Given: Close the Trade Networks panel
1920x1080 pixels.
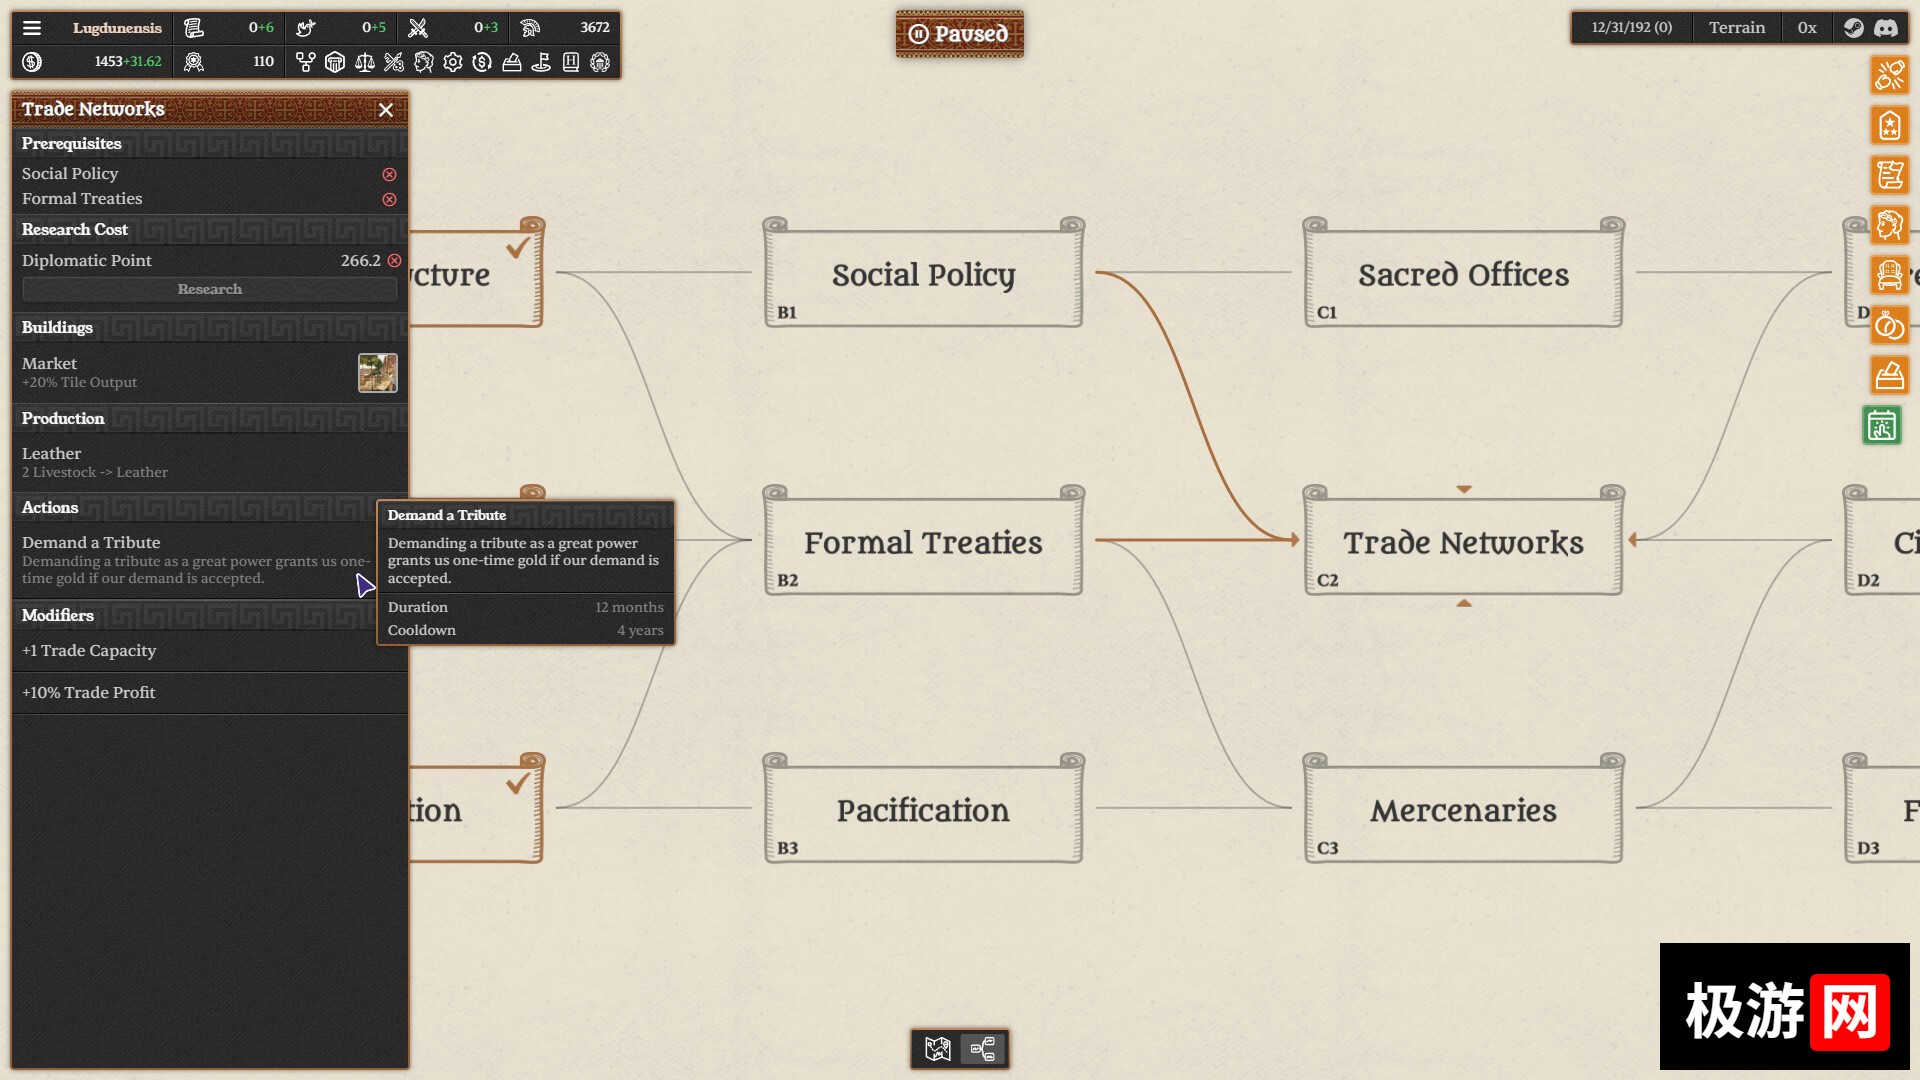Looking at the screenshot, I should [x=386, y=110].
